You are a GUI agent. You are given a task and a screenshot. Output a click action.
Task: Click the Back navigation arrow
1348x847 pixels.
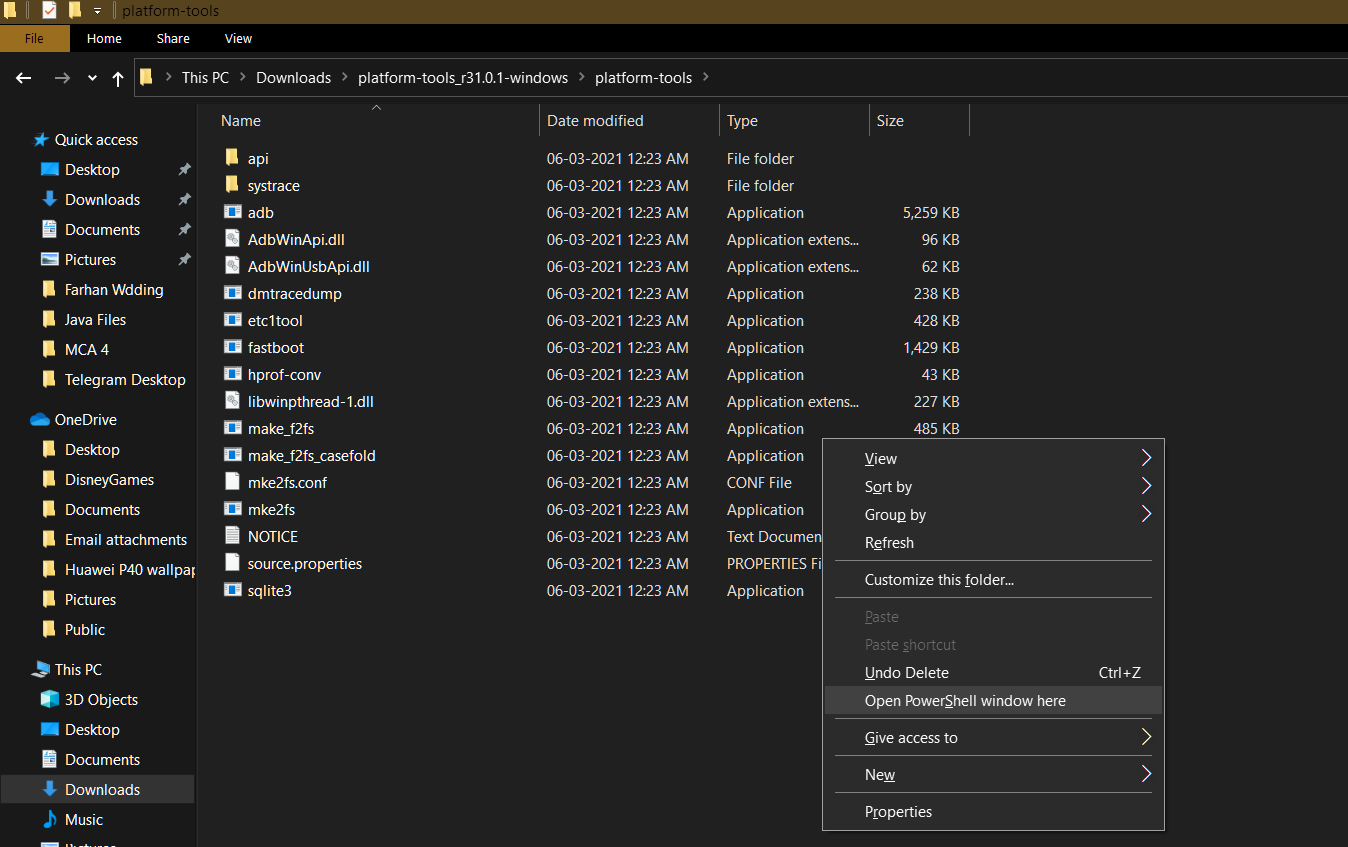pos(24,78)
